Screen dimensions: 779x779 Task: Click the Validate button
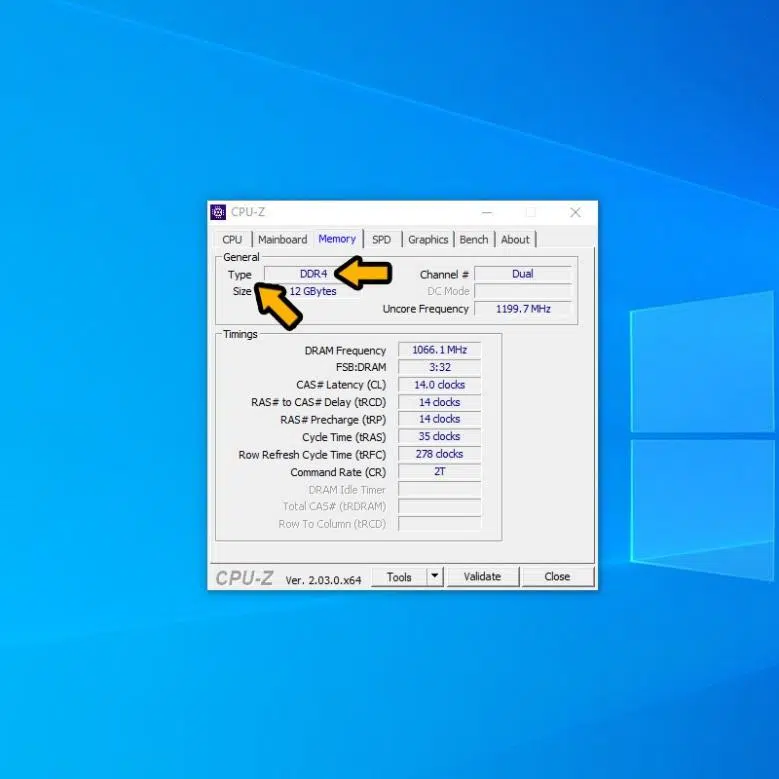click(x=482, y=576)
